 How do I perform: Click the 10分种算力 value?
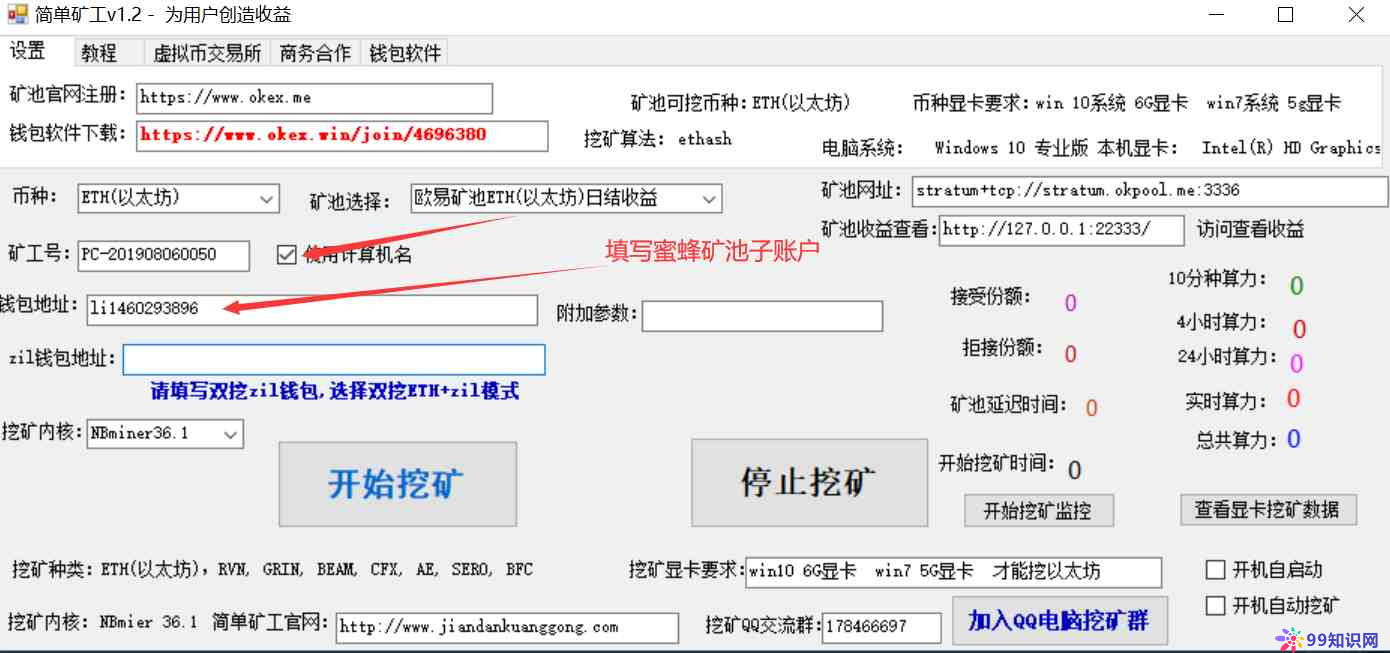tap(1297, 286)
